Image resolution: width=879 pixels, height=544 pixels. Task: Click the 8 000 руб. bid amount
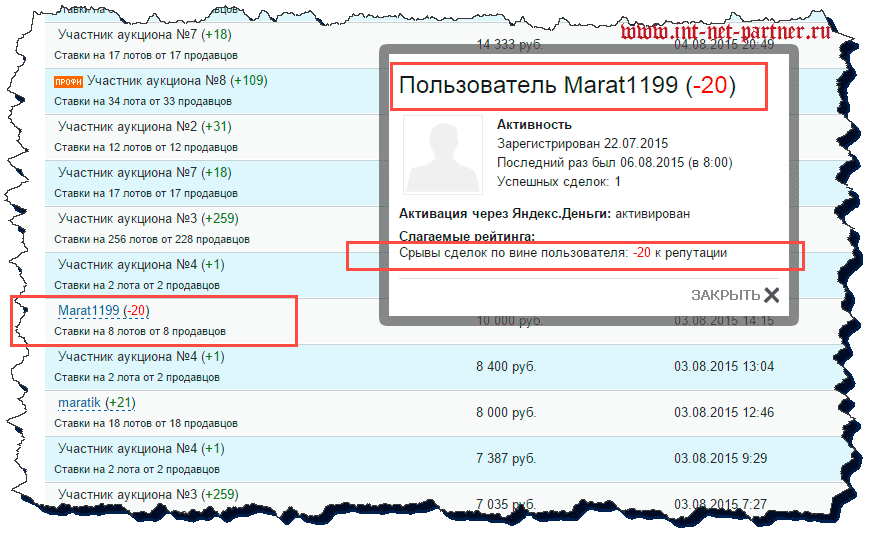pyautogui.click(x=506, y=412)
